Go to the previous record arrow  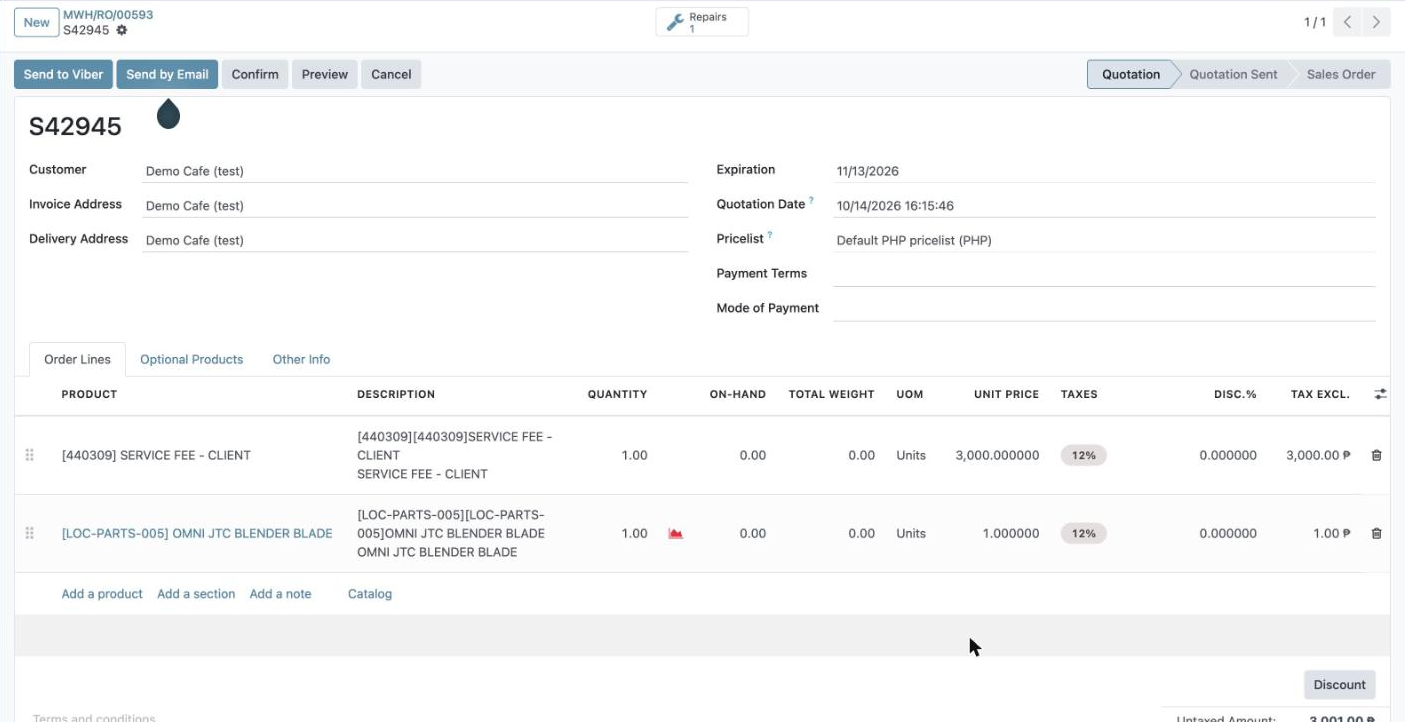1348,22
